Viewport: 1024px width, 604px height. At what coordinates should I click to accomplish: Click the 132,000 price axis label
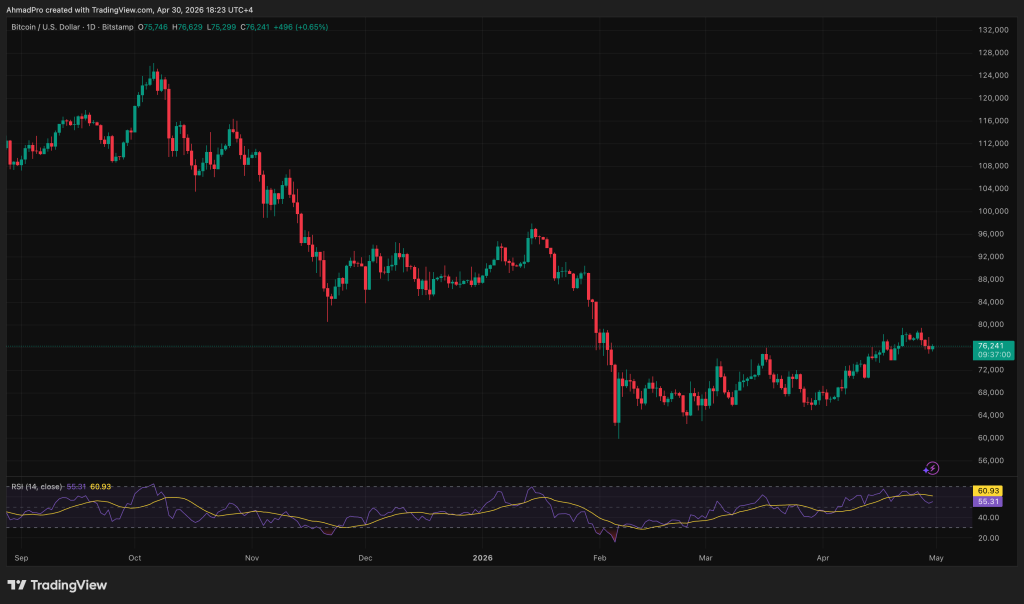click(990, 30)
